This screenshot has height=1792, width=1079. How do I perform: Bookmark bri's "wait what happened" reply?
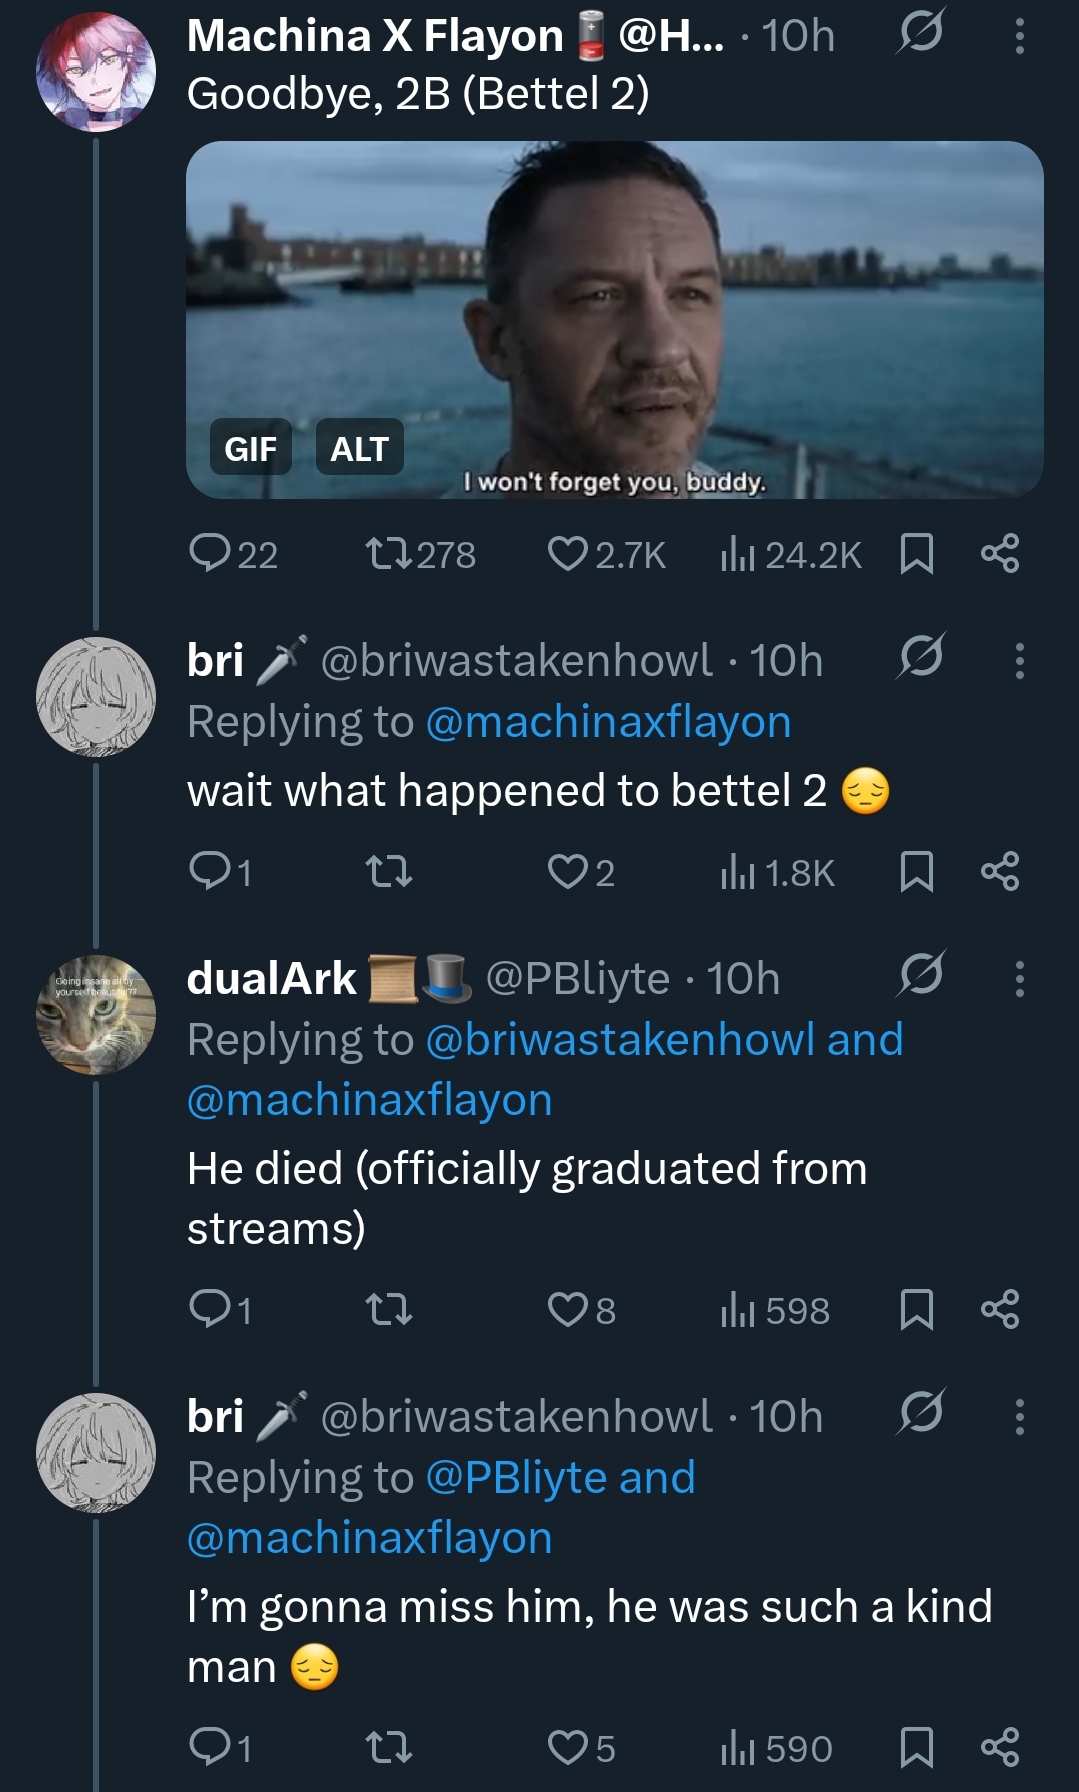click(x=916, y=872)
